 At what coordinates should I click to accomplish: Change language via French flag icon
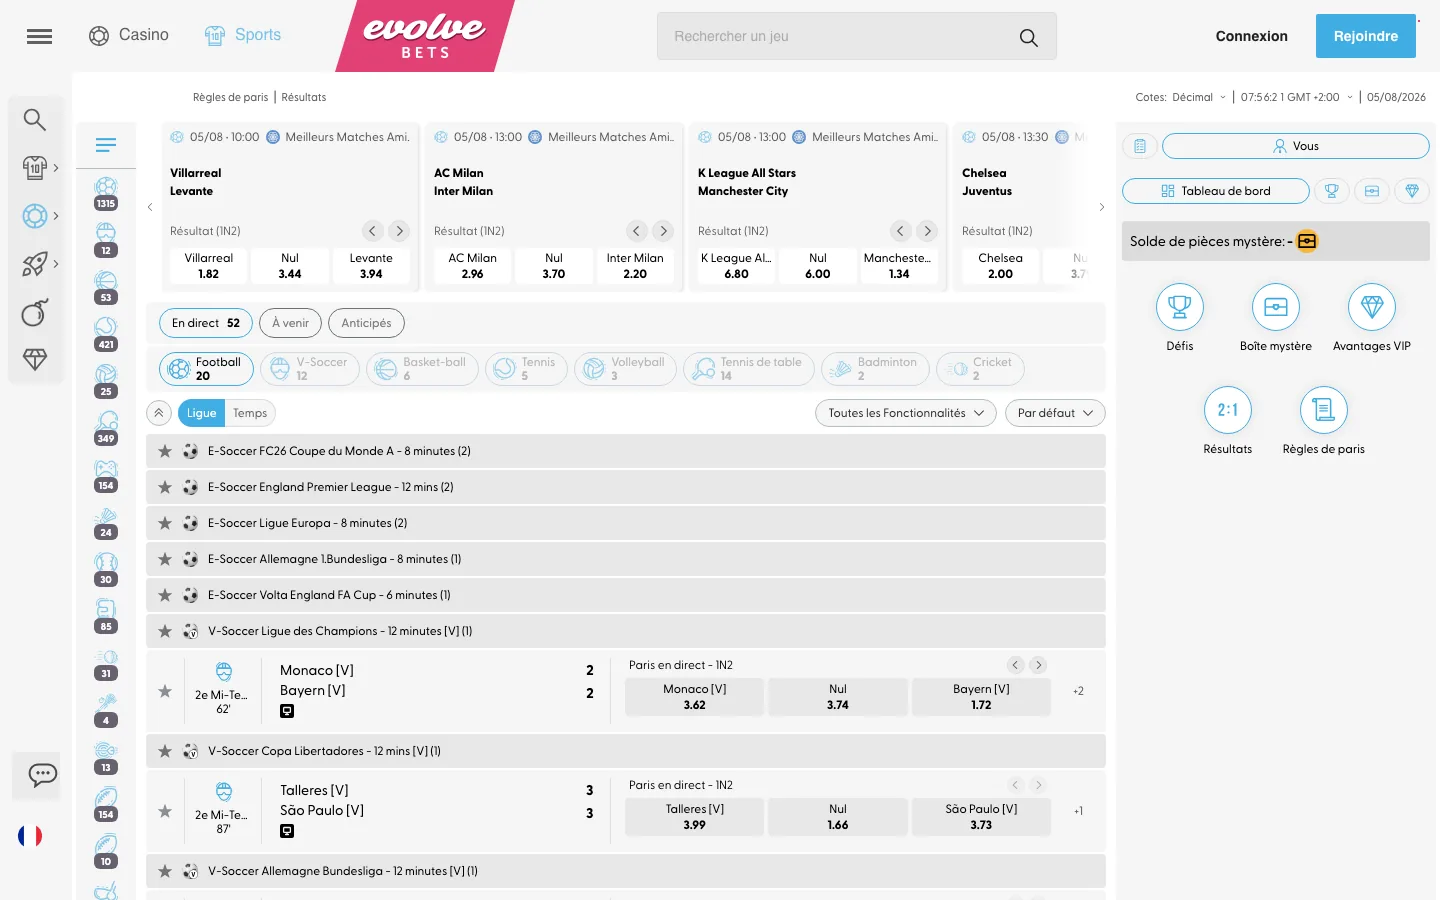coord(30,836)
